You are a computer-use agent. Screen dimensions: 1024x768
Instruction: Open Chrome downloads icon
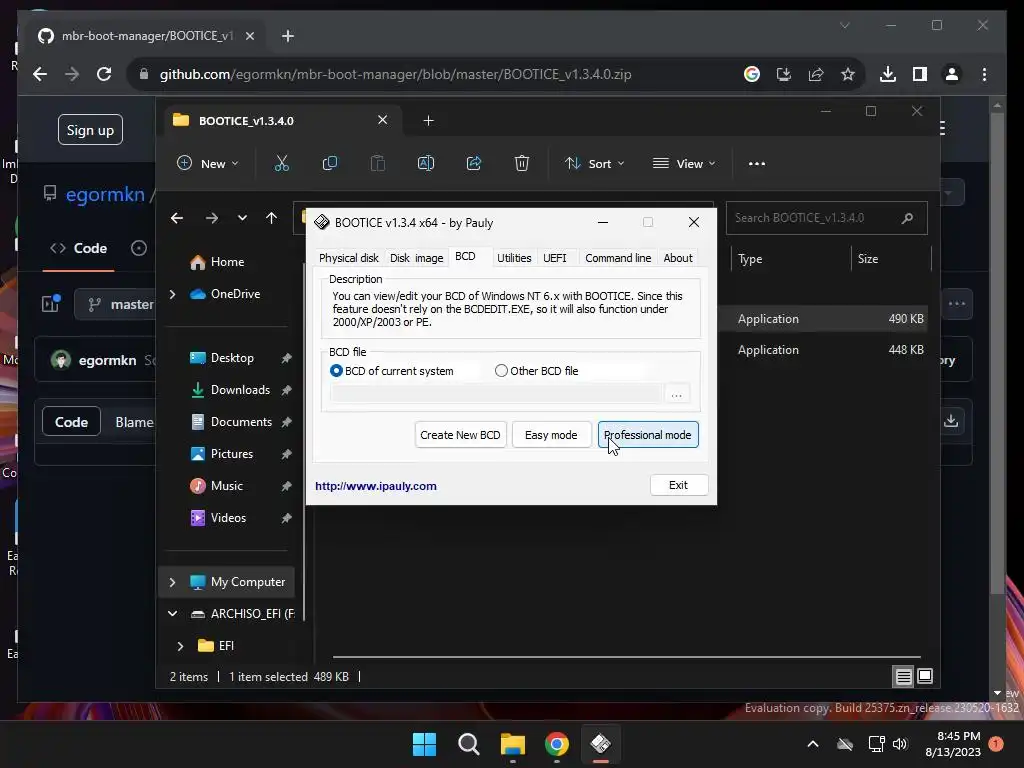(x=888, y=74)
